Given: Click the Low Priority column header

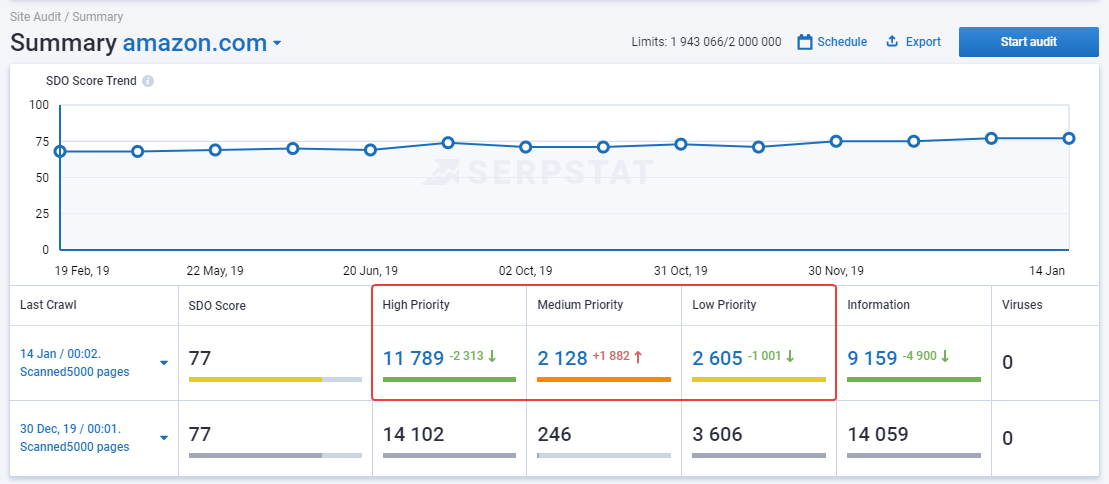Looking at the screenshot, I should pos(724,305).
